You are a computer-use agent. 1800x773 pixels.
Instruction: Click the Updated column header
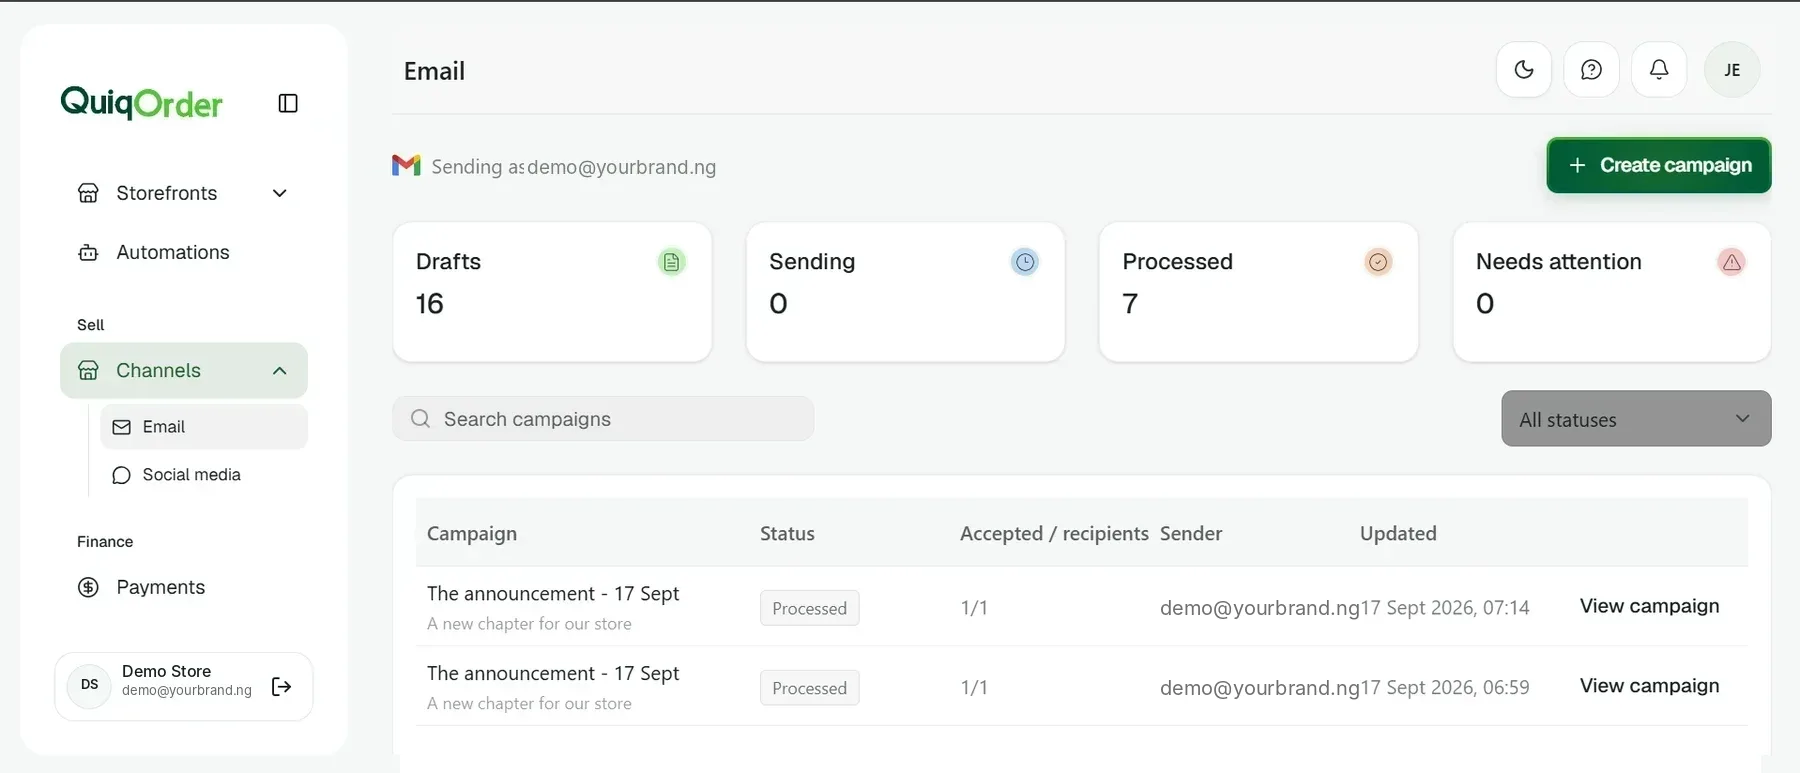[1398, 533]
